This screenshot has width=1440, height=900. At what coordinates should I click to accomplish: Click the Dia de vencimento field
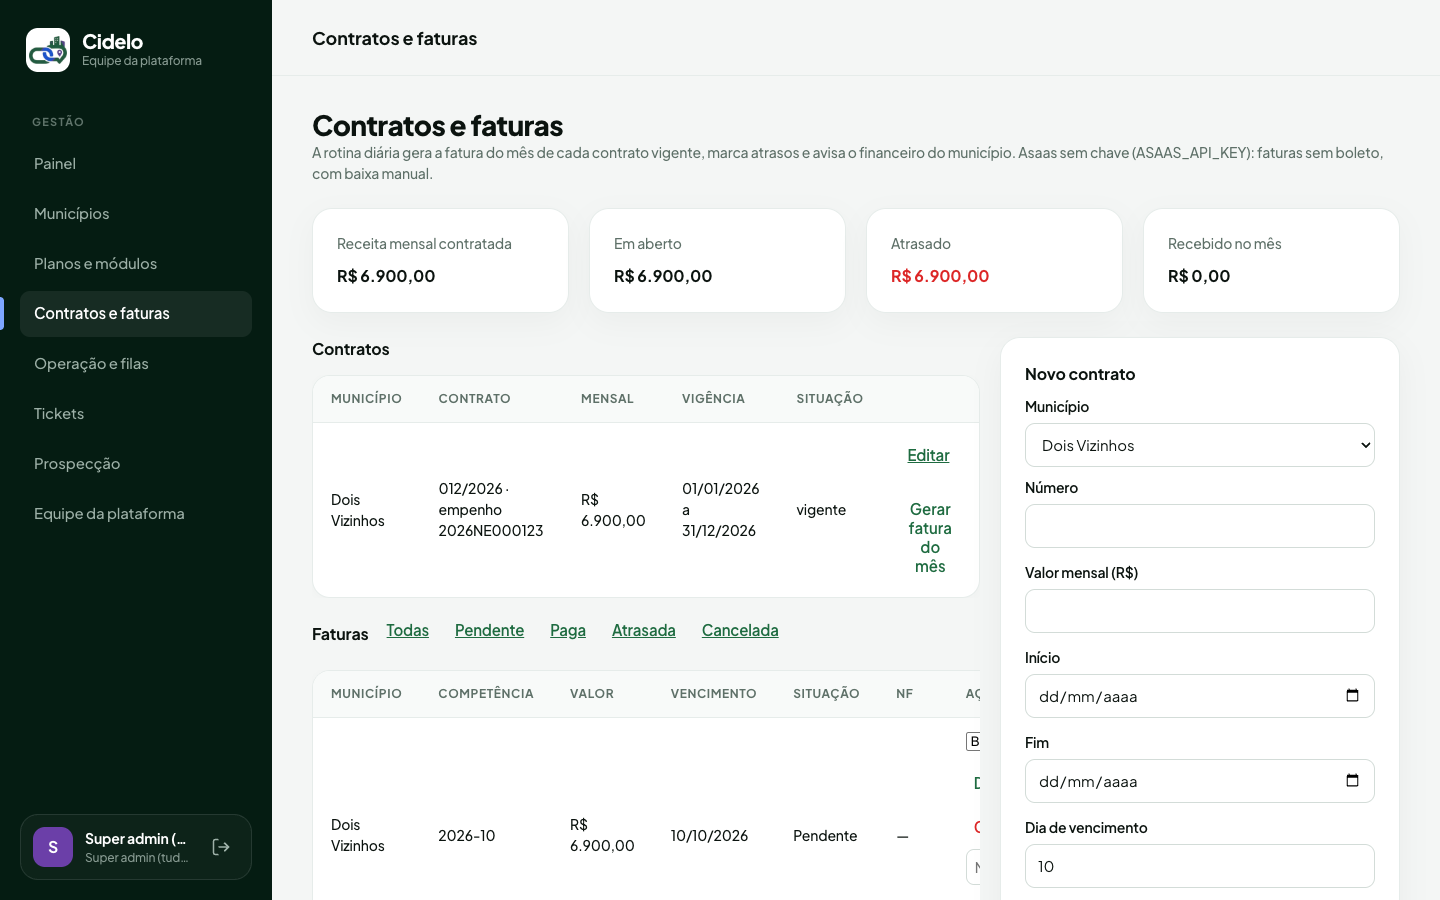point(1200,866)
